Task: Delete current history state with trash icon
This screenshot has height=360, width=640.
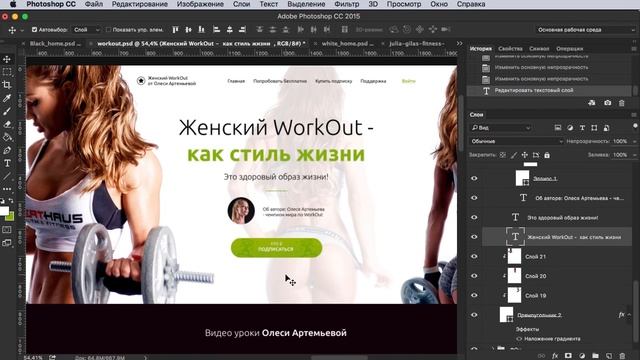Action: click(x=622, y=103)
